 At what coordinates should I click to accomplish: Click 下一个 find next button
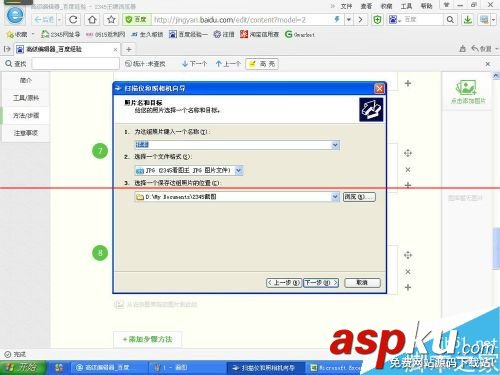click(x=195, y=64)
